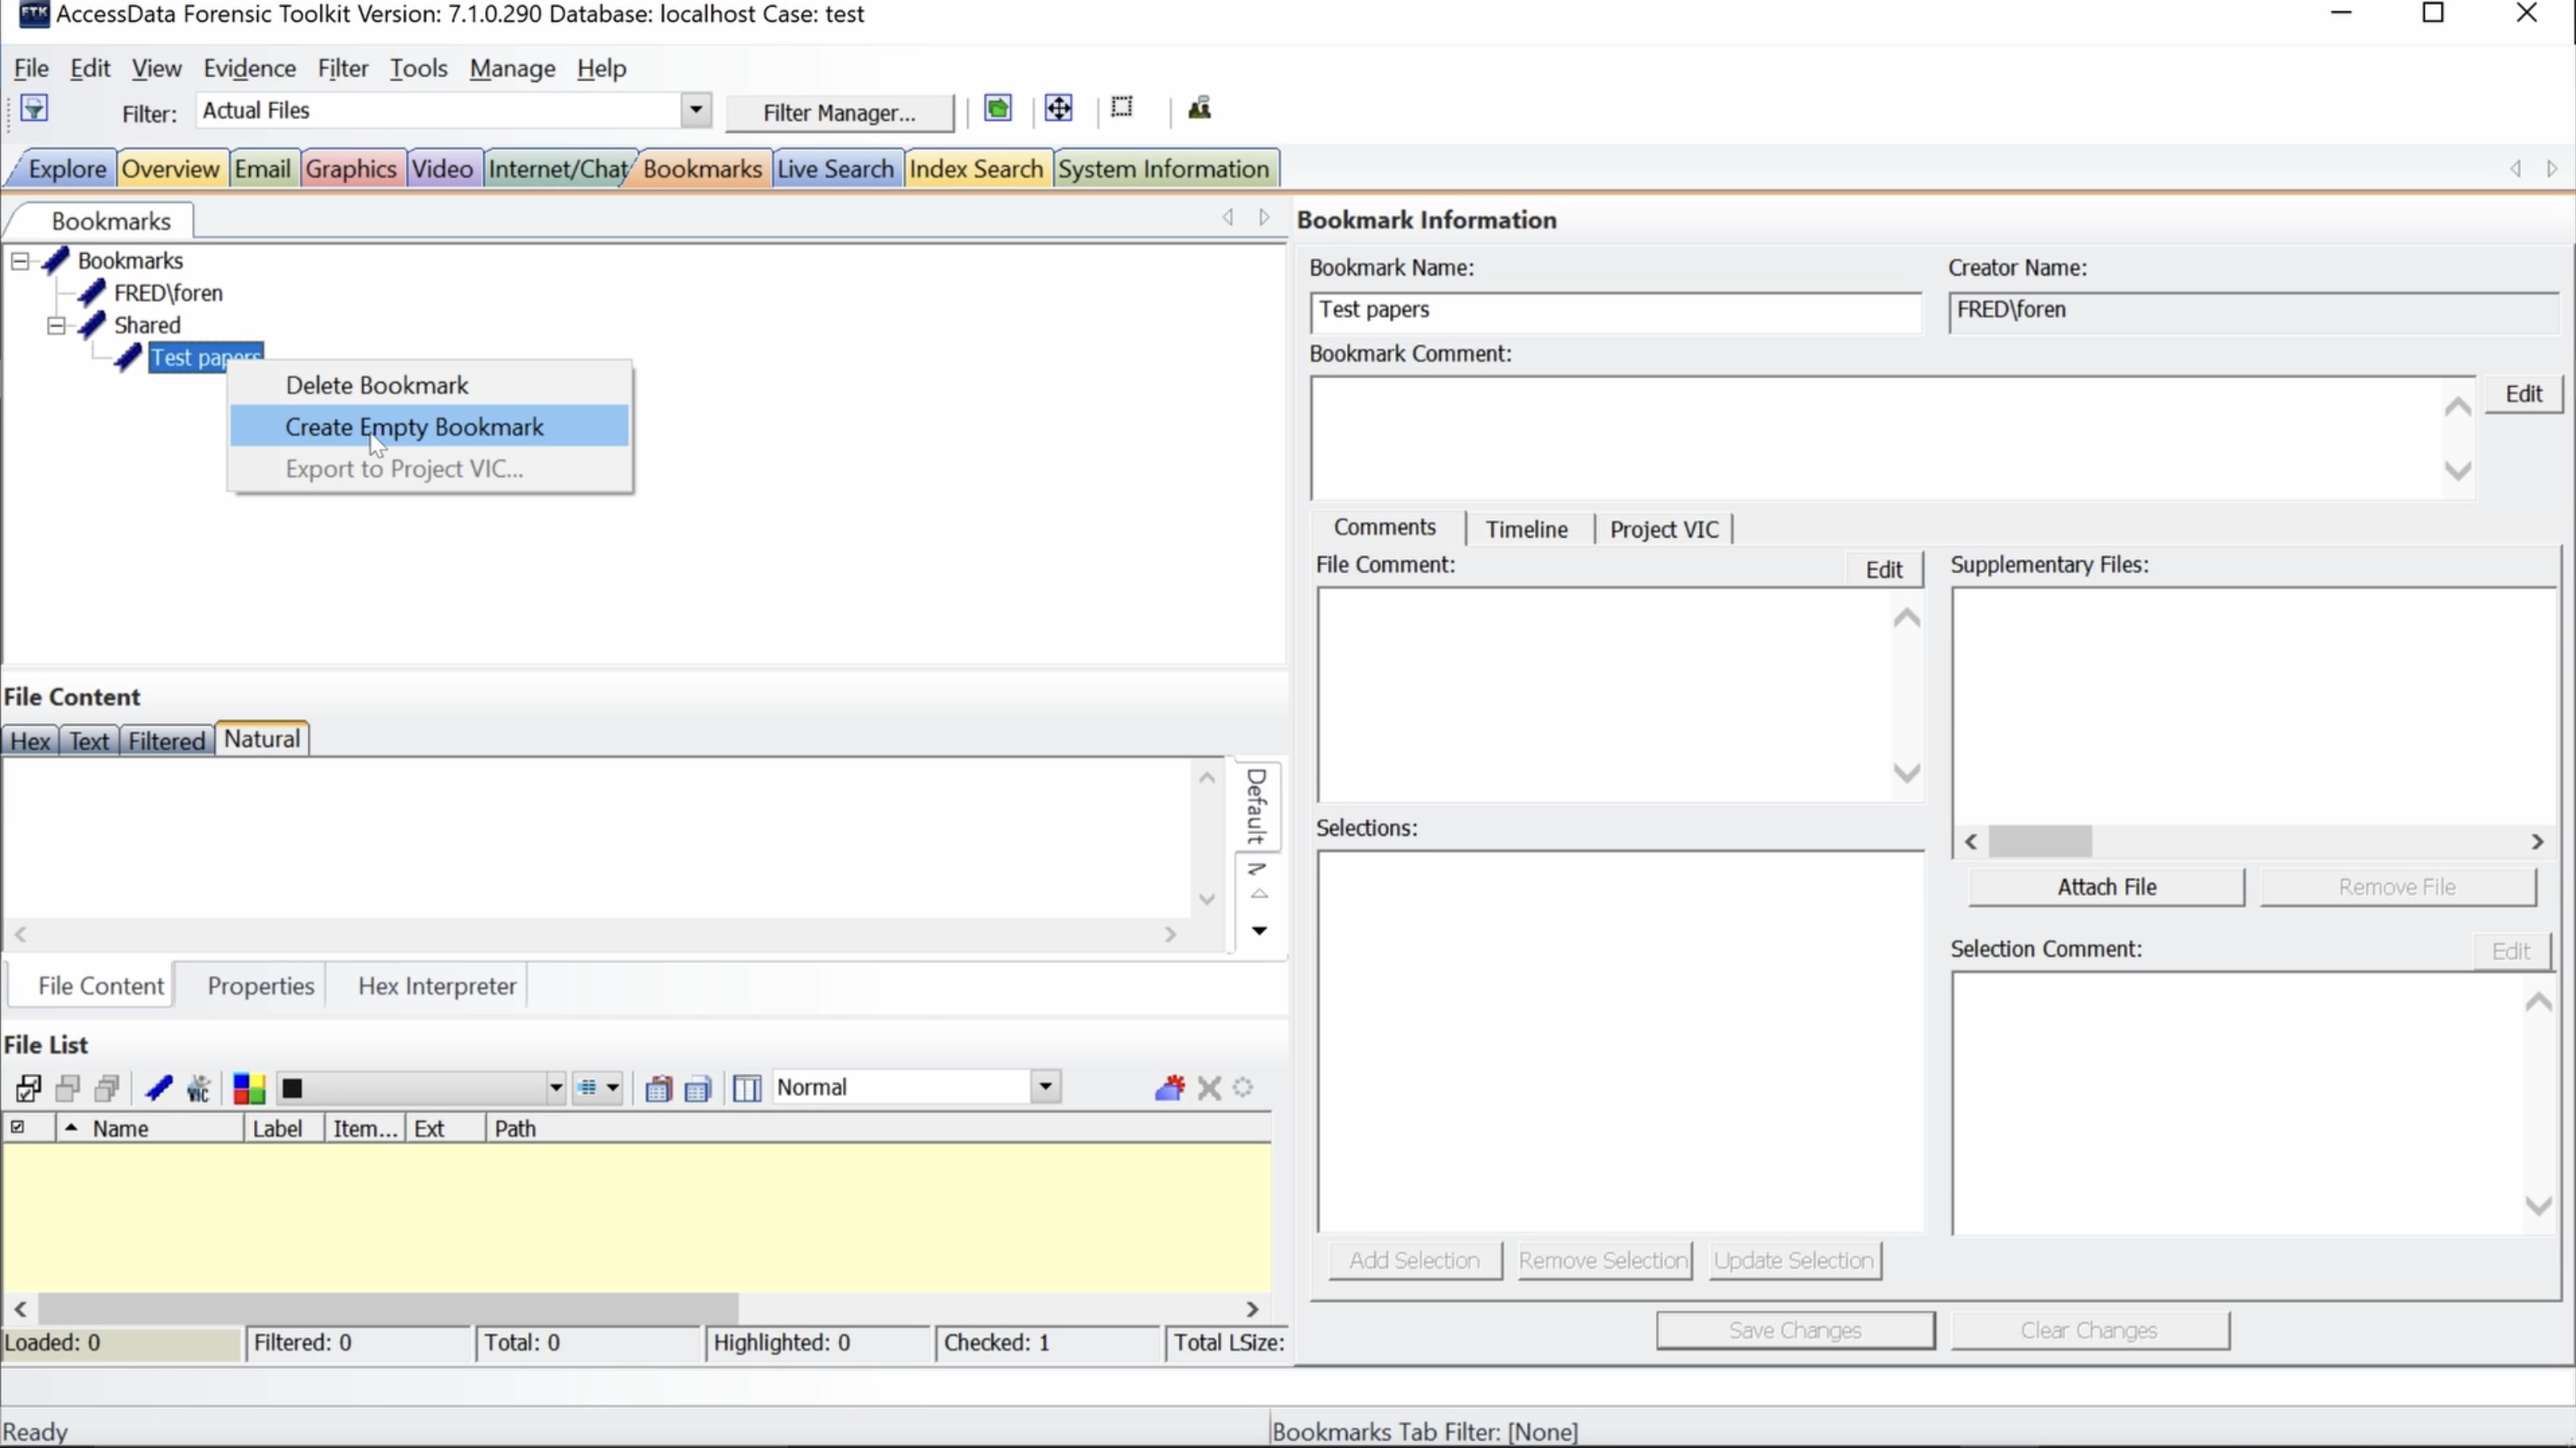Click the second table export icon in File List

pyautogui.click(x=697, y=1088)
